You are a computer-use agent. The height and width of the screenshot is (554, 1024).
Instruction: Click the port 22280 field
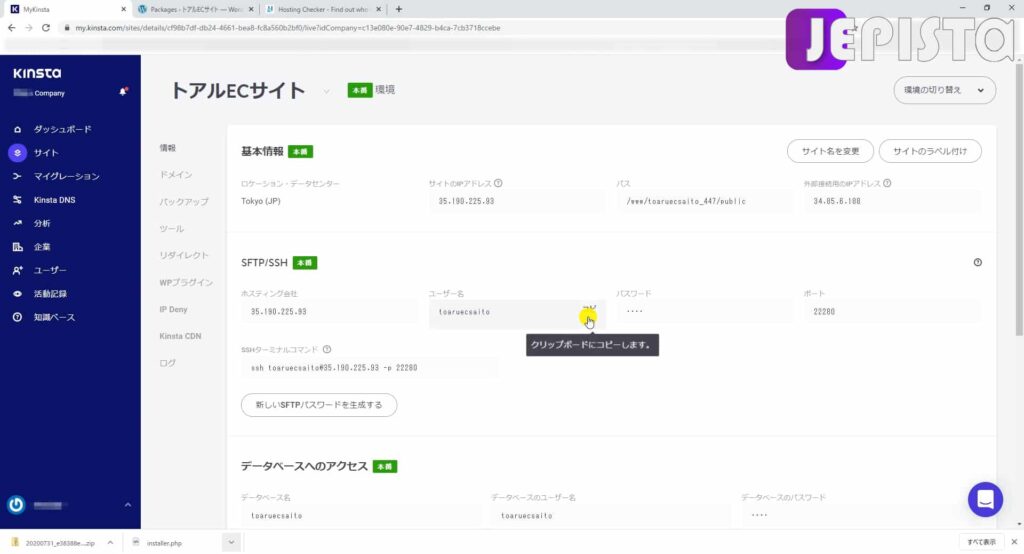(x=891, y=312)
